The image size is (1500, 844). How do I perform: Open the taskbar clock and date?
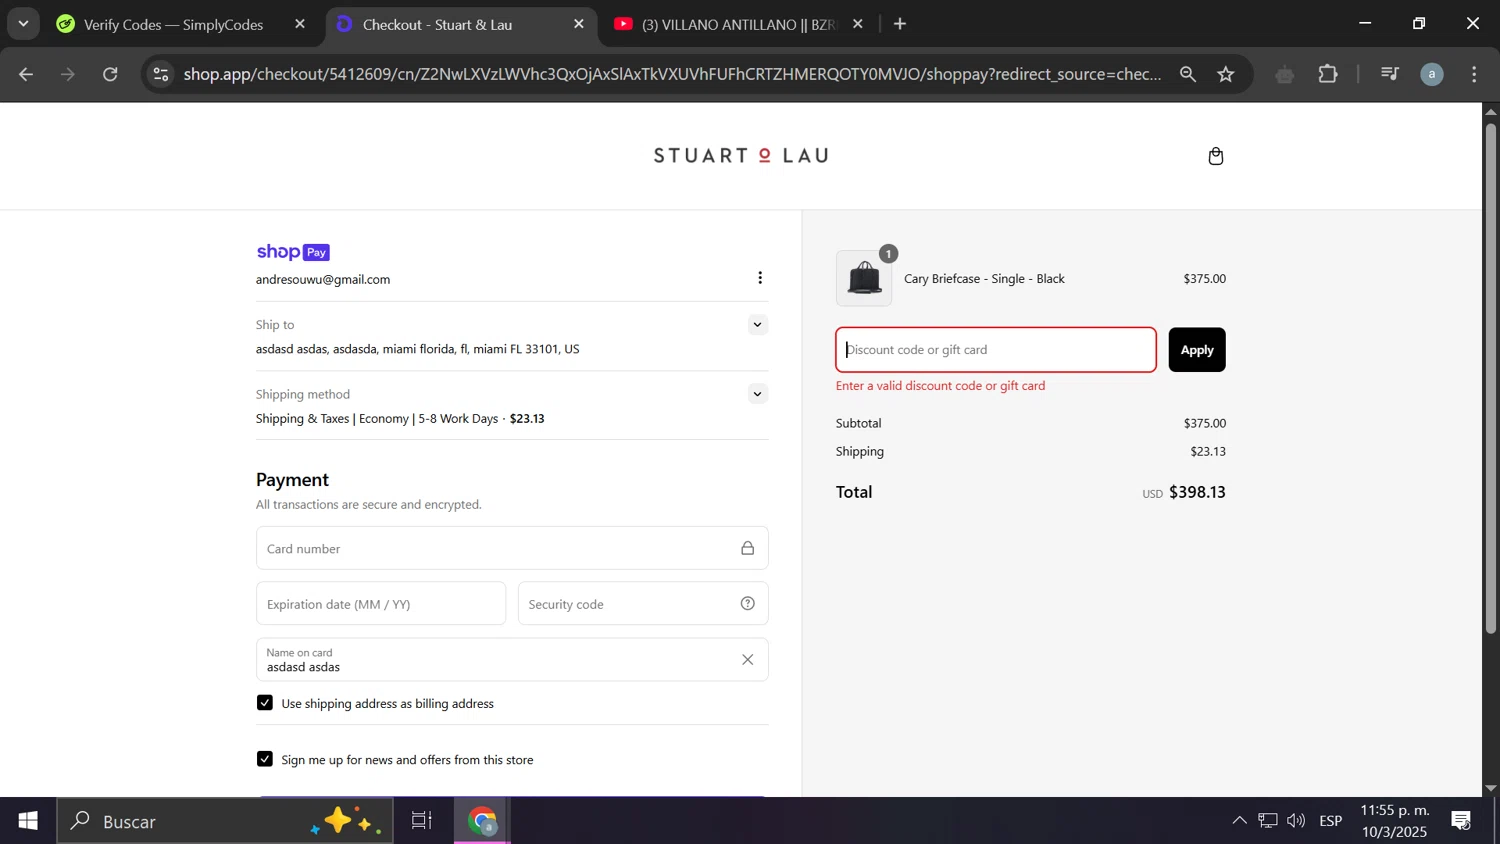coord(1395,821)
